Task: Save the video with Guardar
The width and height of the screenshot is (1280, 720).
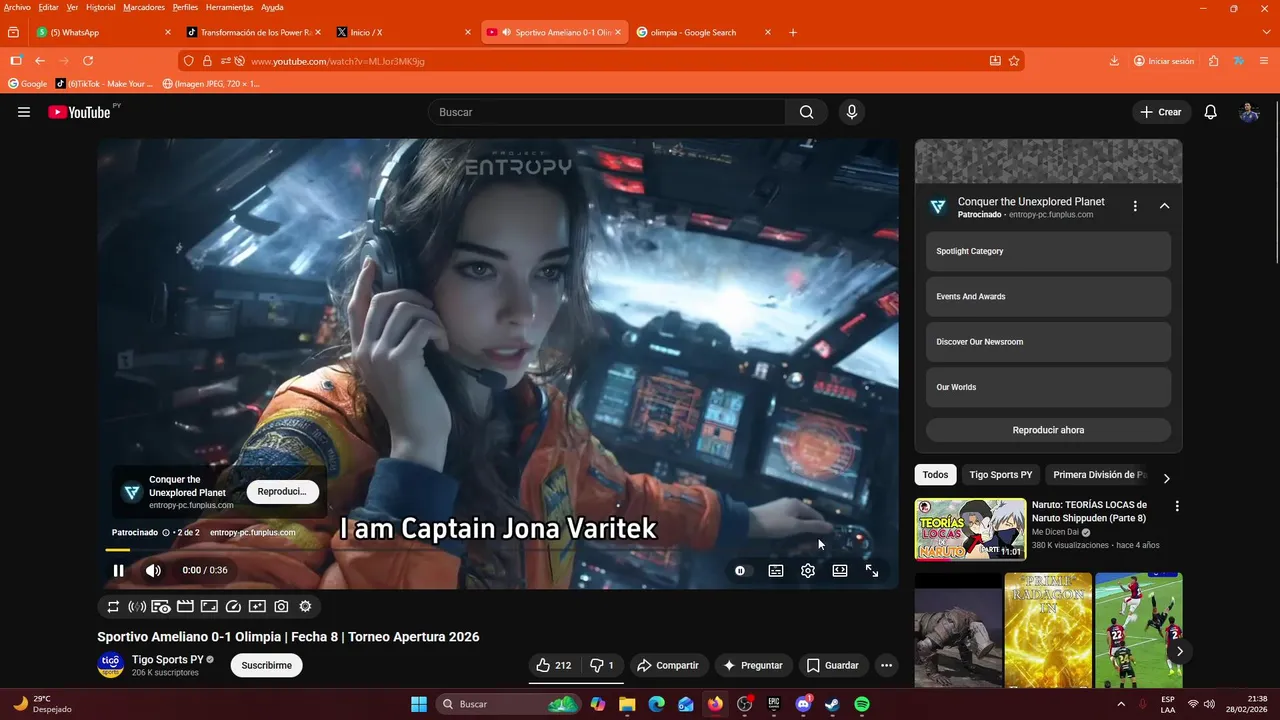Action: point(833,665)
